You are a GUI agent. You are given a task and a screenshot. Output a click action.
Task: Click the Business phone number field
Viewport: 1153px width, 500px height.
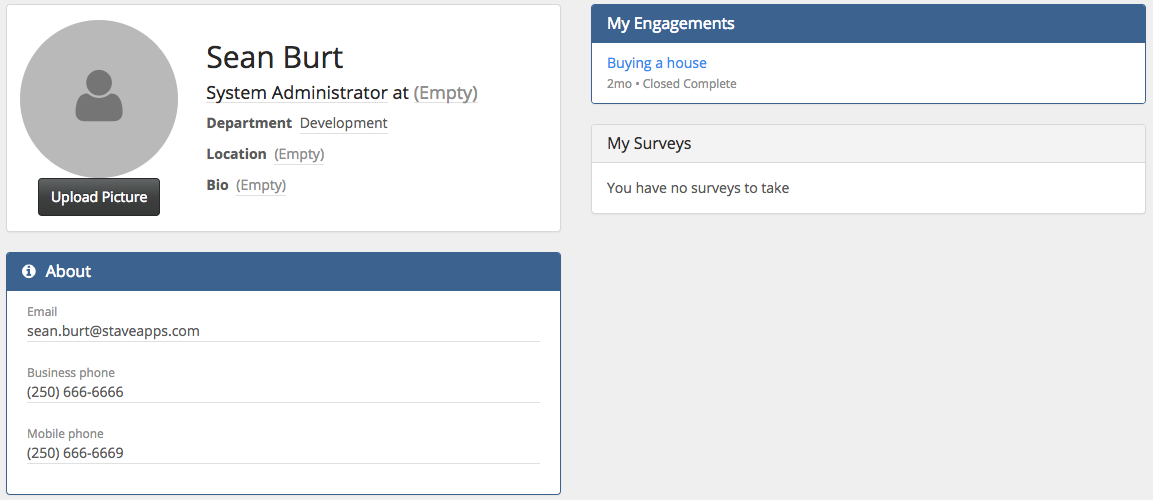pyautogui.click(x=75, y=392)
